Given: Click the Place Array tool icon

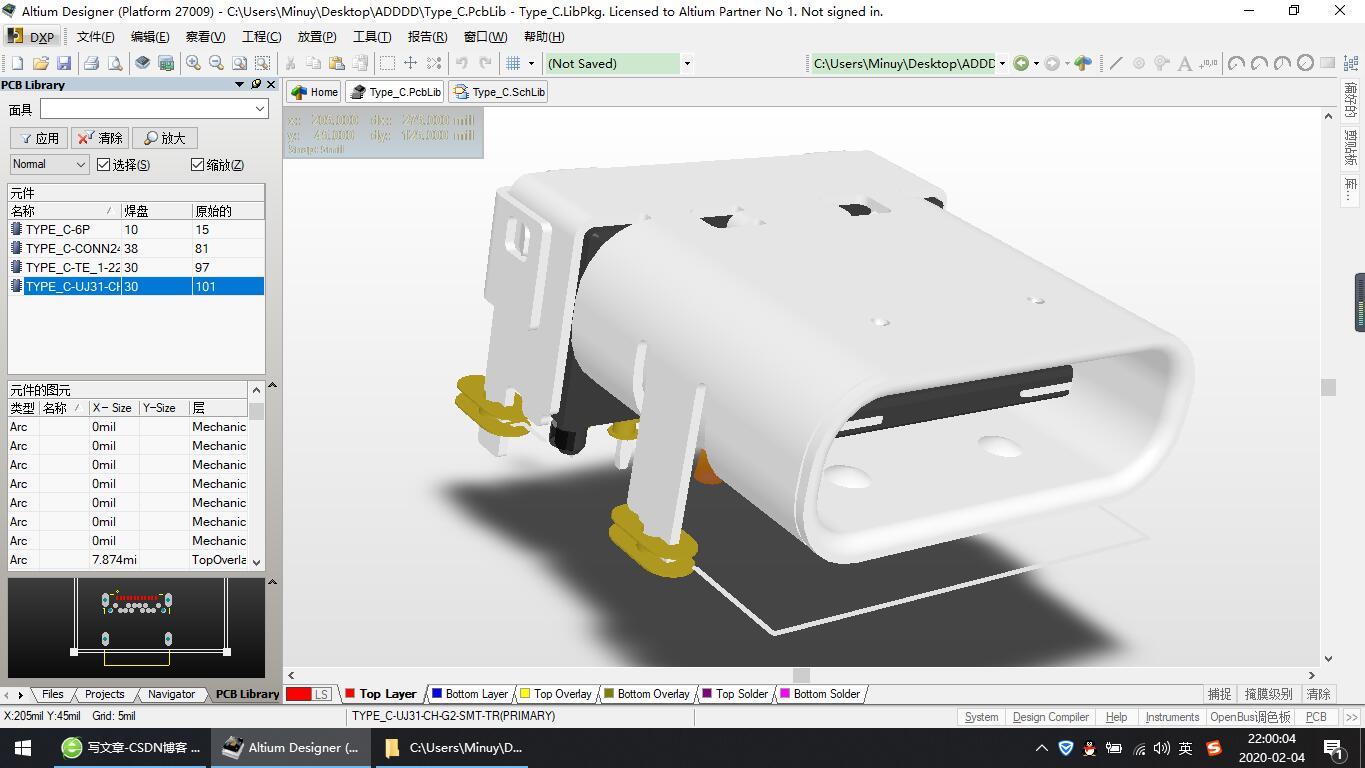Looking at the screenshot, I should (1351, 63).
